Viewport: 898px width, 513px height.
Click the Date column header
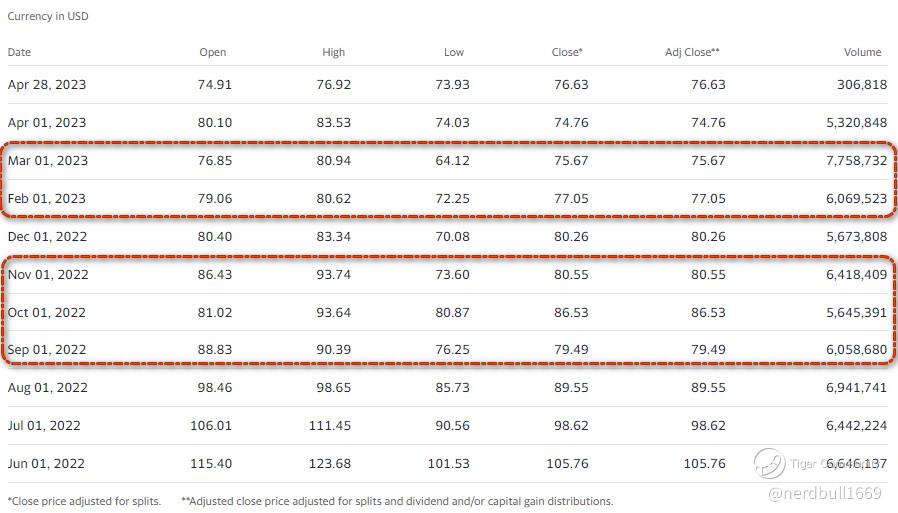19,52
